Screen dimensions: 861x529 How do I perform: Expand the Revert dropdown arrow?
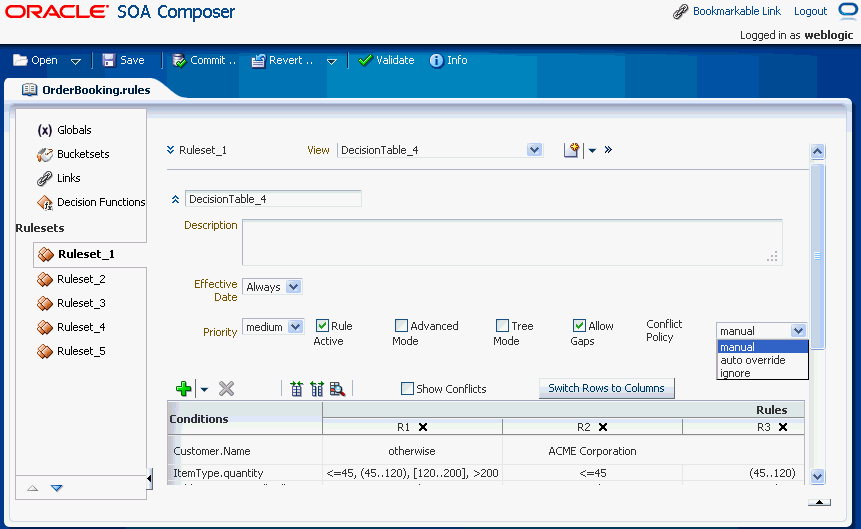(332, 62)
